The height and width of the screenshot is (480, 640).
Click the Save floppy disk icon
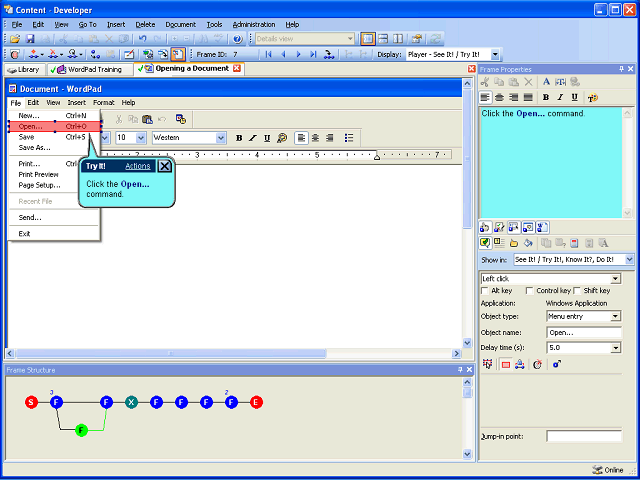coord(30,39)
